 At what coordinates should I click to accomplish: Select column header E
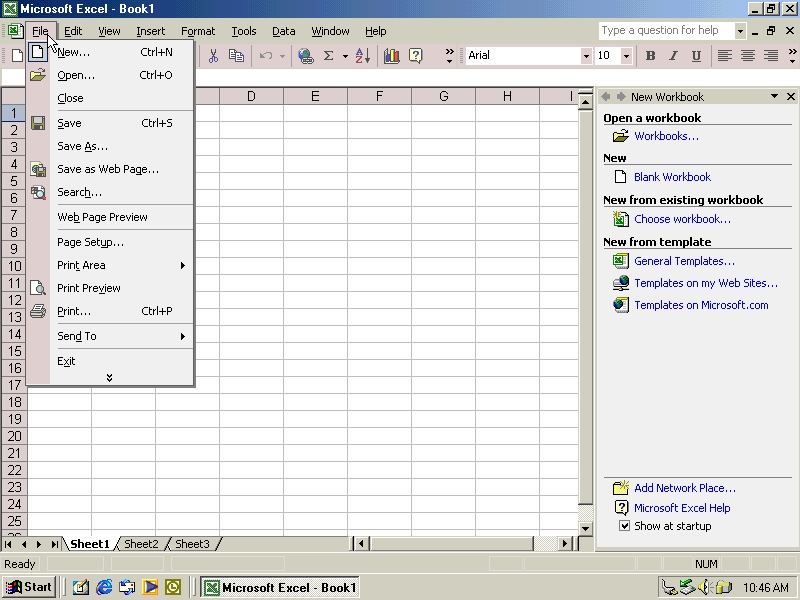pos(315,96)
